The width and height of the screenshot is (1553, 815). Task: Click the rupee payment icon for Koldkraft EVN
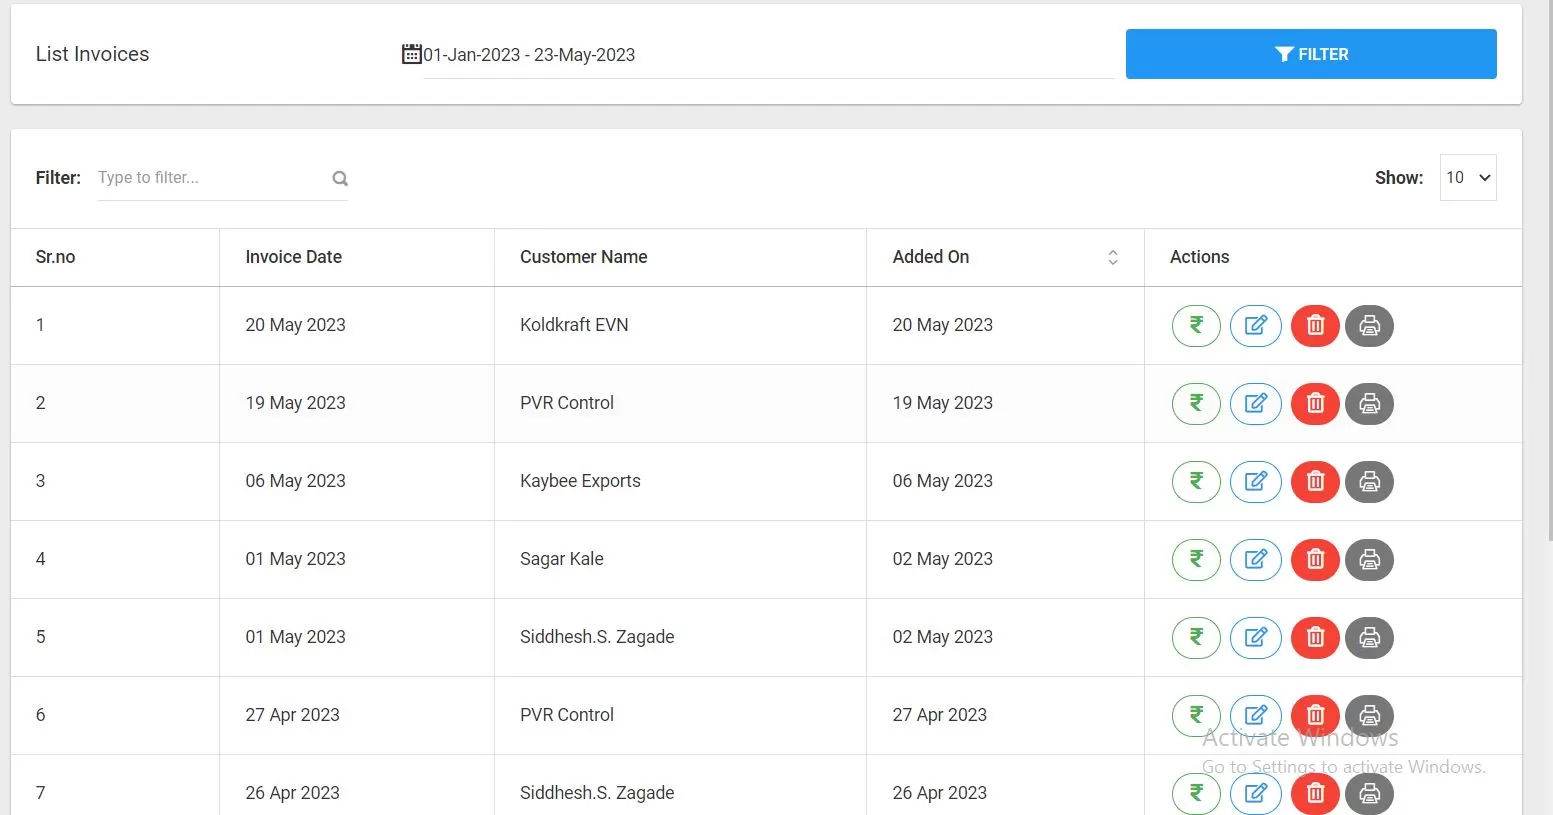[x=1196, y=326]
